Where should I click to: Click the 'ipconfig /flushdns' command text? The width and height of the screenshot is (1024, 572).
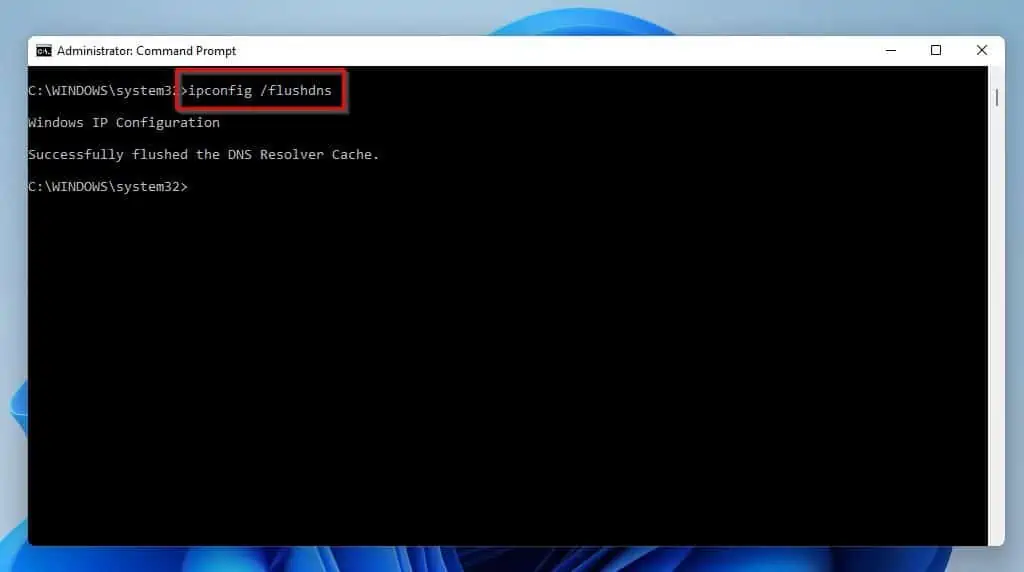pyautogui.click(x=260, y=90)
